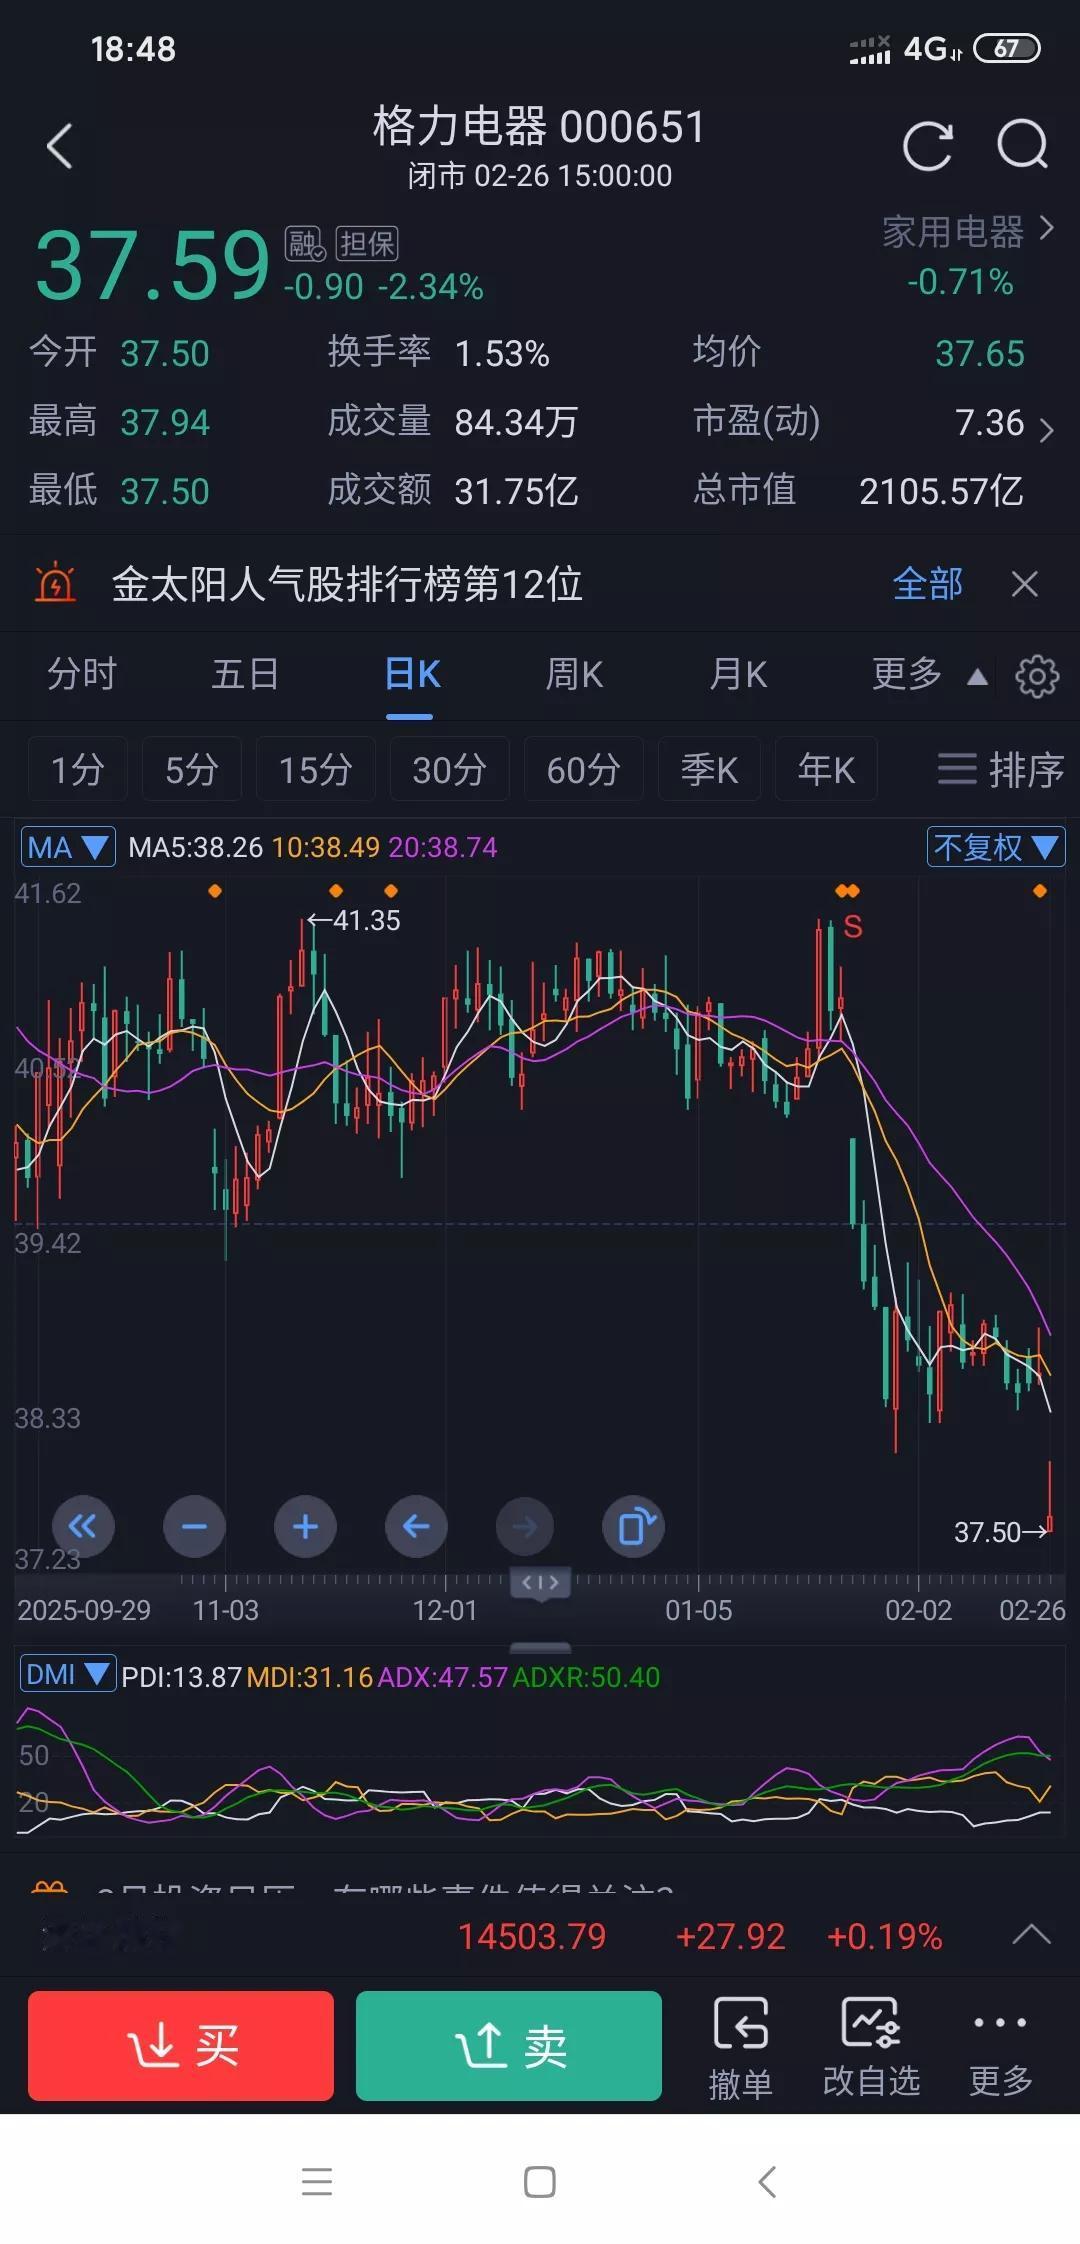Select 1分 period

coord(78,769)
